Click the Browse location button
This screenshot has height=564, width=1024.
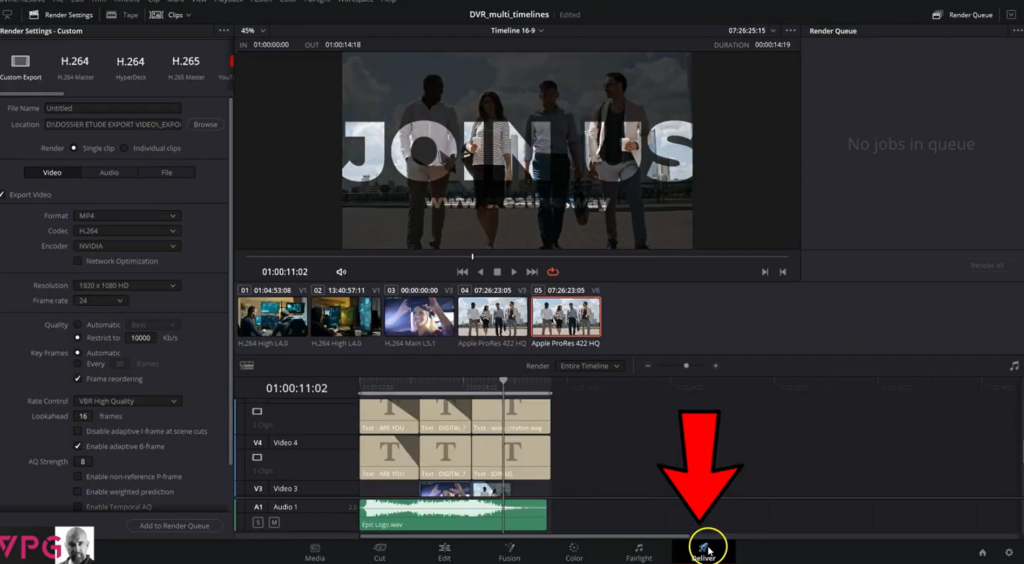coord(205,125)
